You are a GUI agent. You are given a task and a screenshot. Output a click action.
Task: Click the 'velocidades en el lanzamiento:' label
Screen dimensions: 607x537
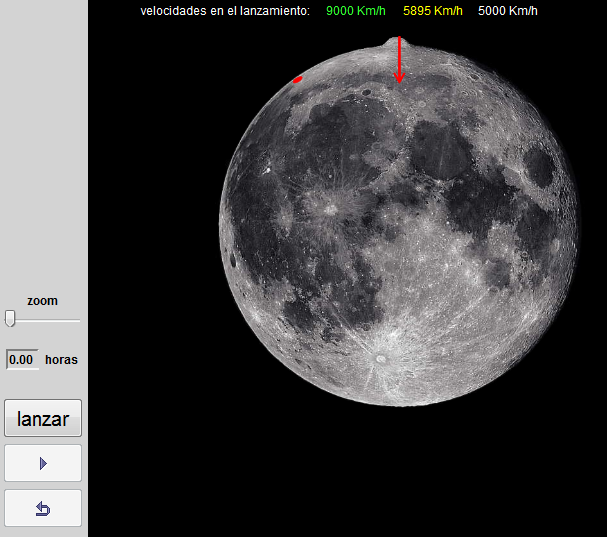point(225,11)
